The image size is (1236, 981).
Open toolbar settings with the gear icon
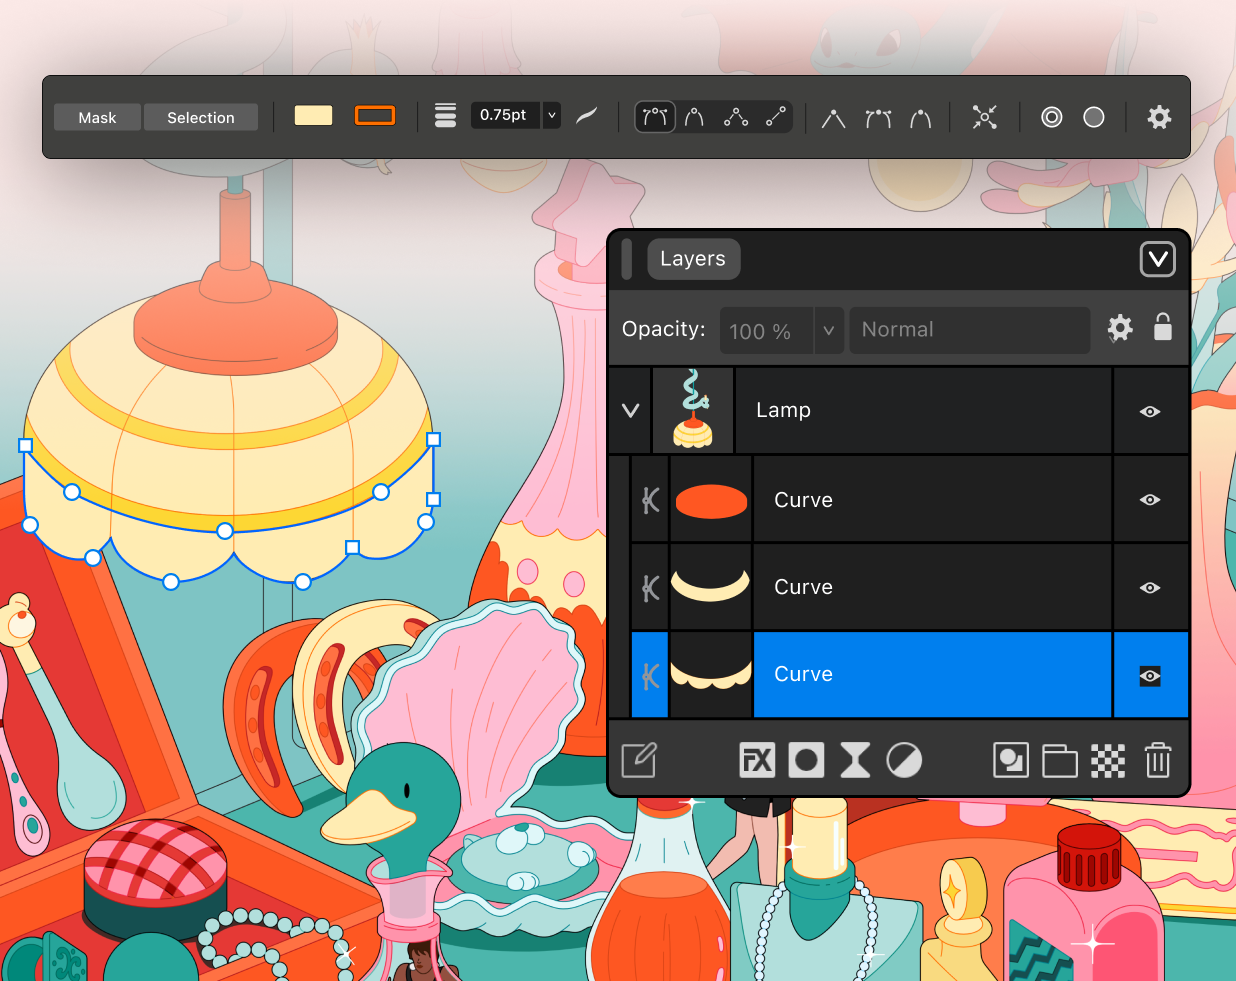[1159, 117]
